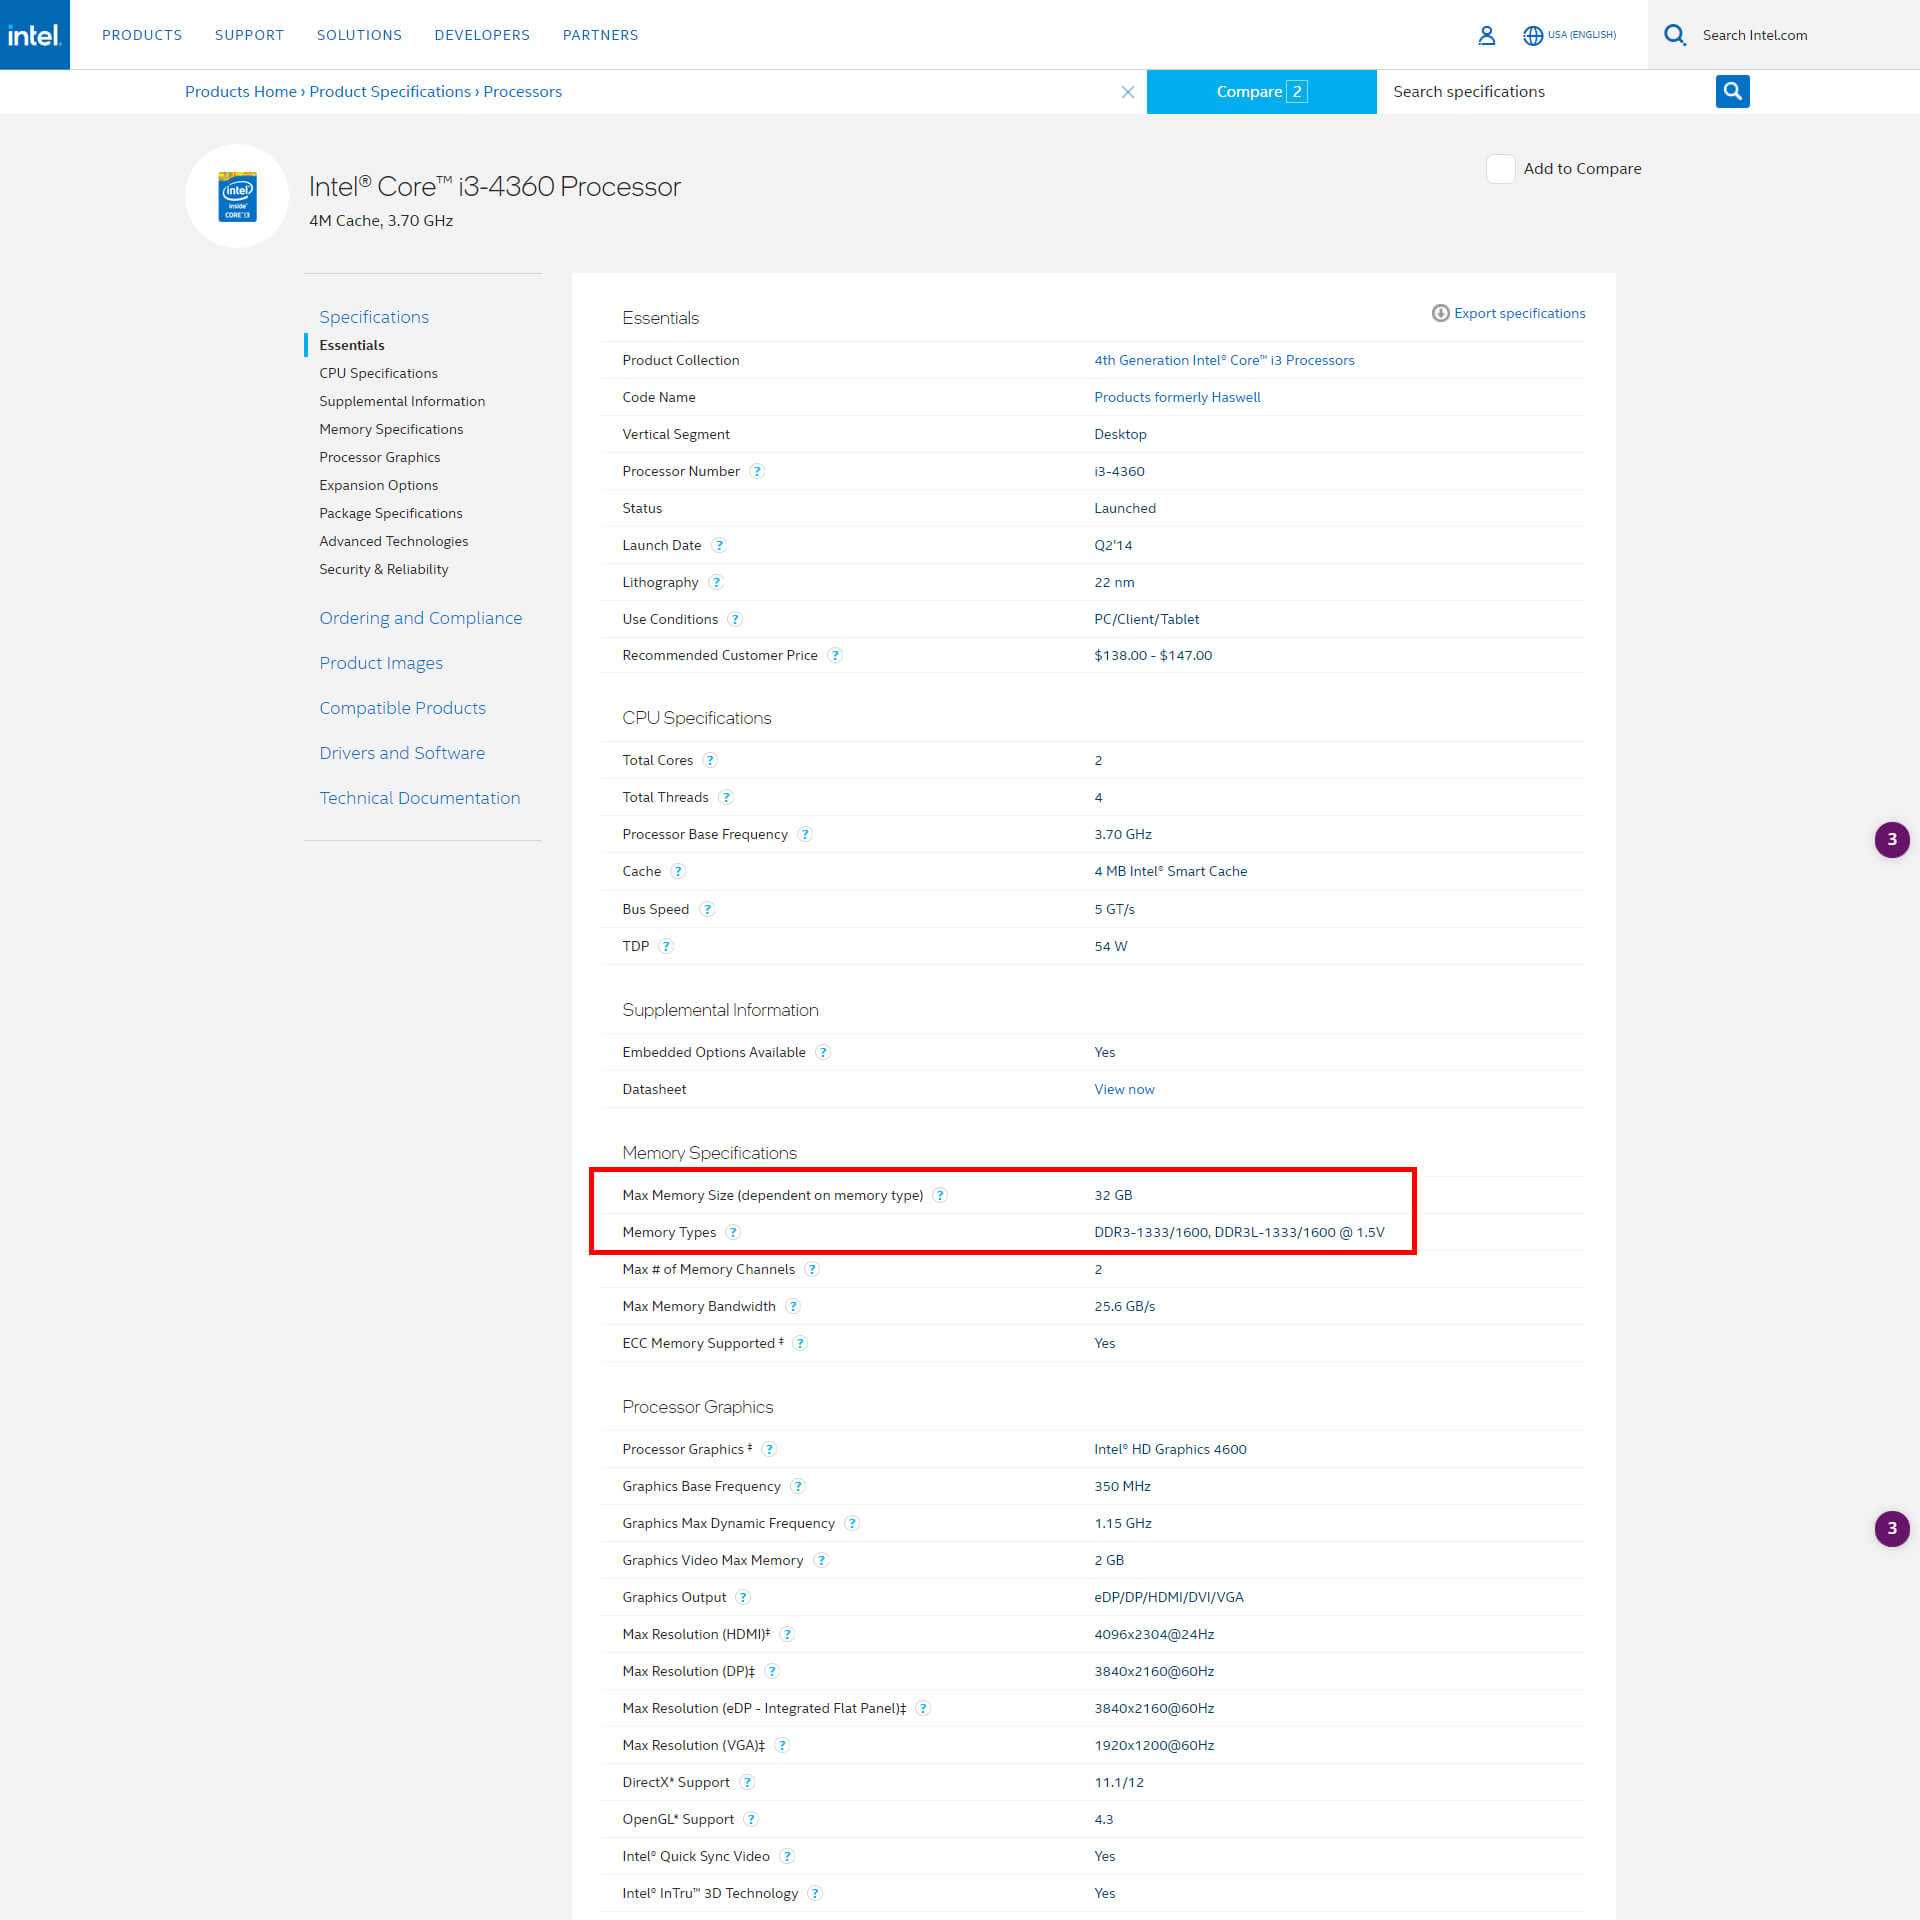1920x1920 pixels.
Task: Click the processor badge thumbnail image
Action: click(x=237, y=196)
